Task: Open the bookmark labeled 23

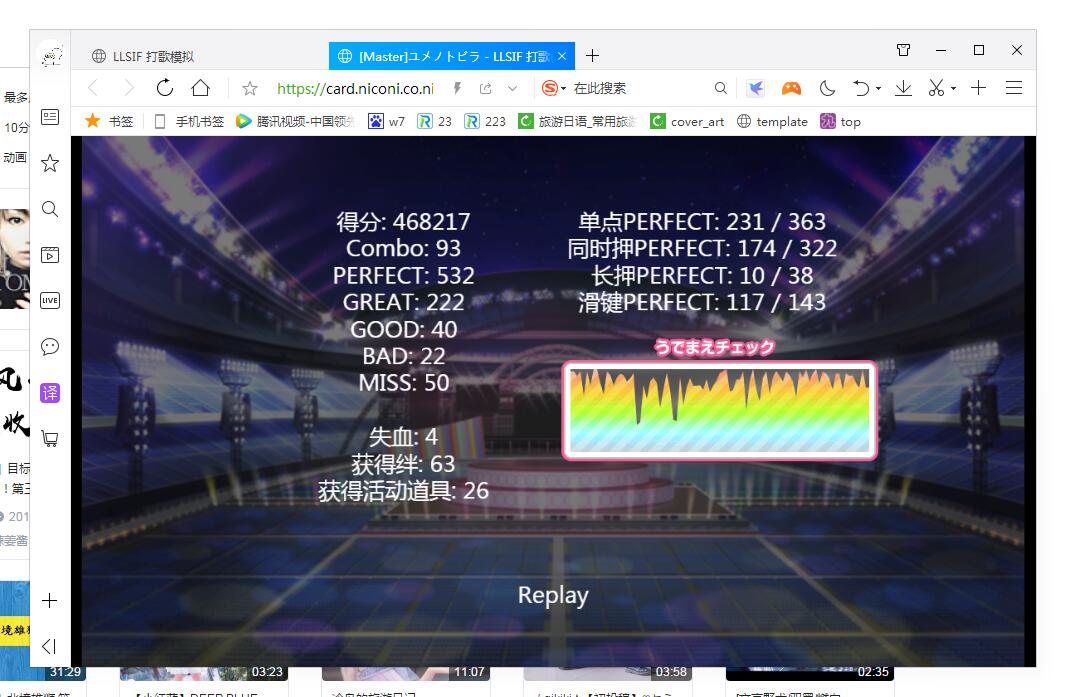Action: pyautogui.click(x=434, y=122)
